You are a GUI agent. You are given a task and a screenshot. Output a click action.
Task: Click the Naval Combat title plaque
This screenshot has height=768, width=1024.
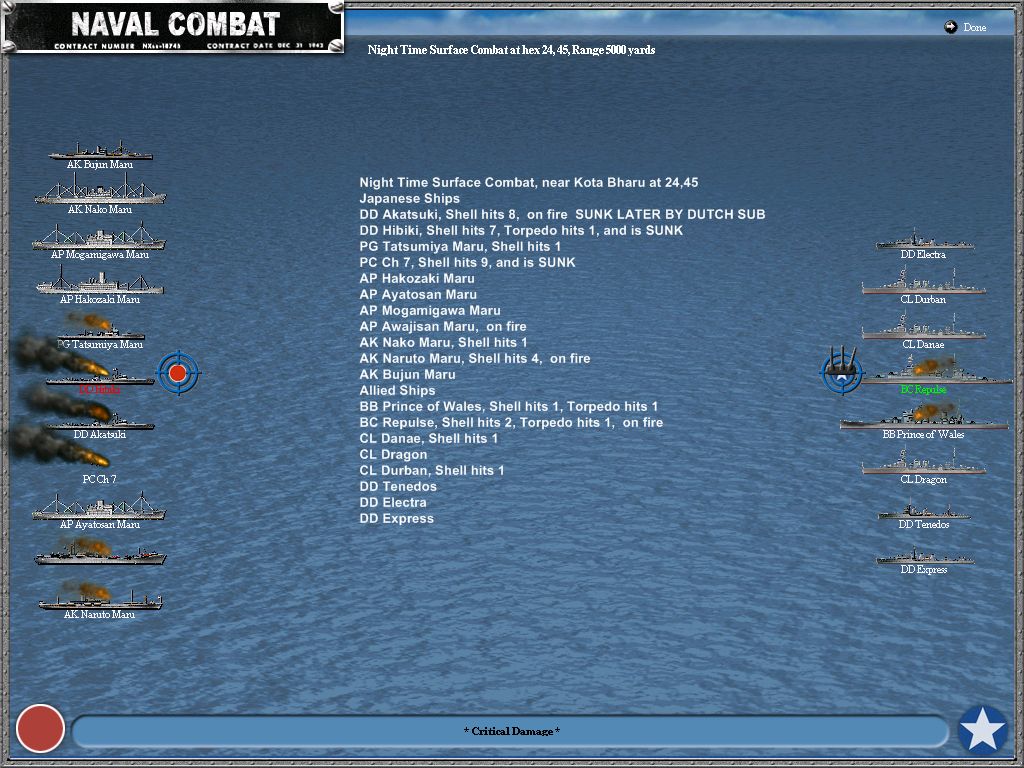(173, 27)
